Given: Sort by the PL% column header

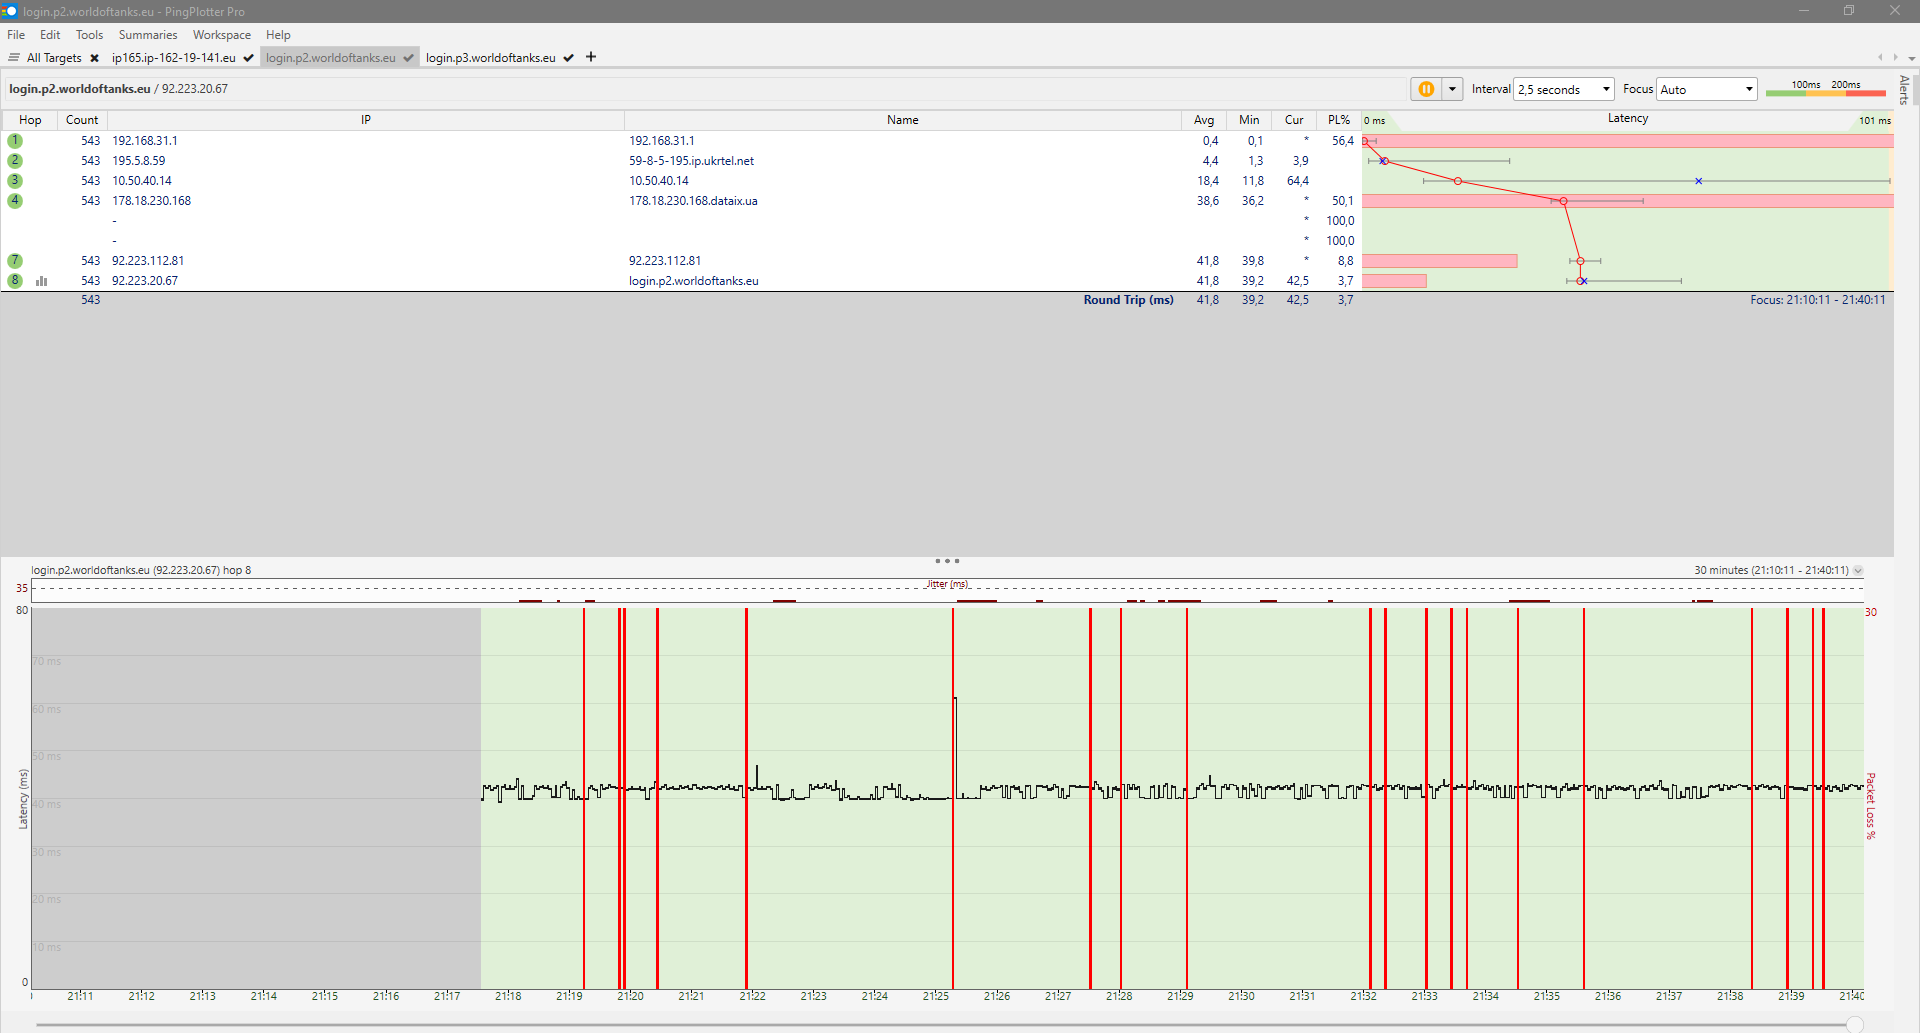Looking at the screenshot, I should pos(1338,120).
